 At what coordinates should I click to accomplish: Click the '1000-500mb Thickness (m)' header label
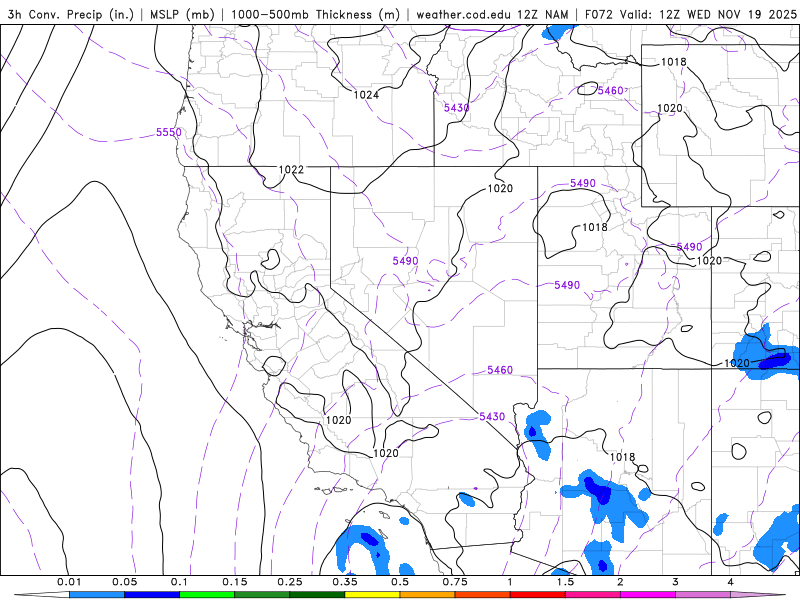pyautogui.click(x=315, y=14)
